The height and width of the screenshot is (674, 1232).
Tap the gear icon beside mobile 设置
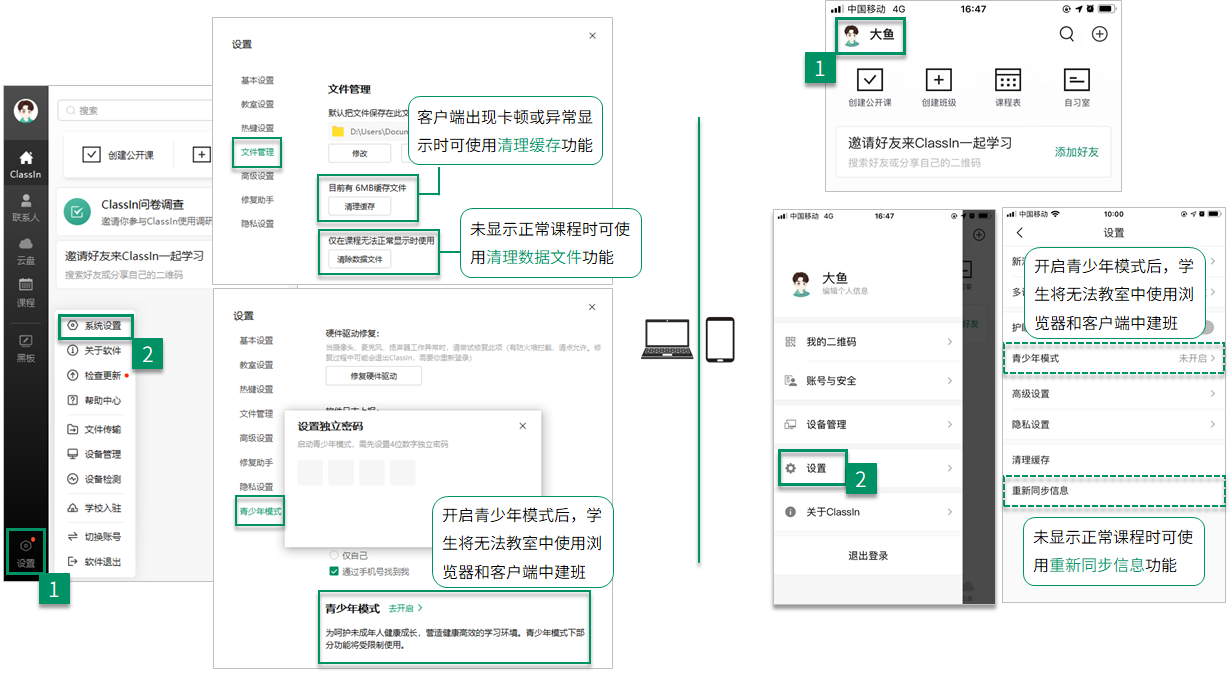pos(790,468)
